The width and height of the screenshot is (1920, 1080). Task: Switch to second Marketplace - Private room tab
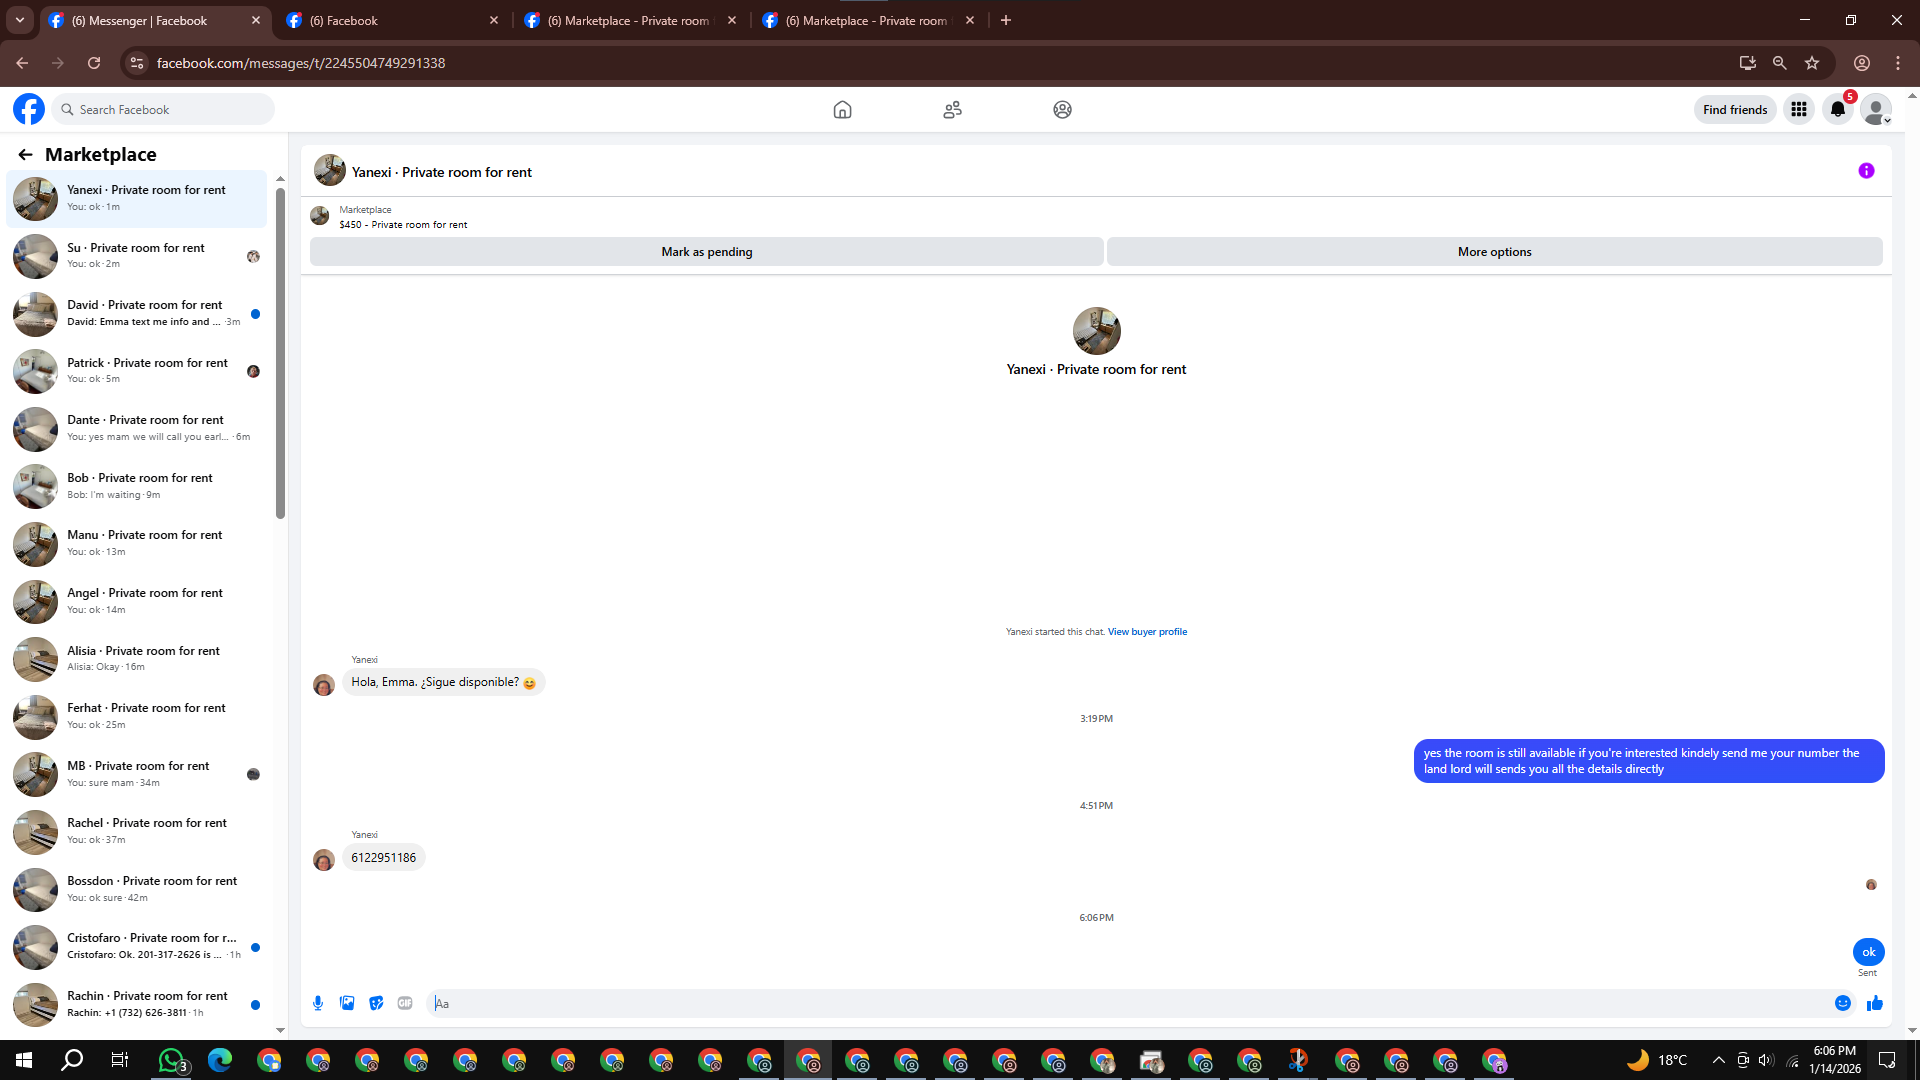(866, 20)
